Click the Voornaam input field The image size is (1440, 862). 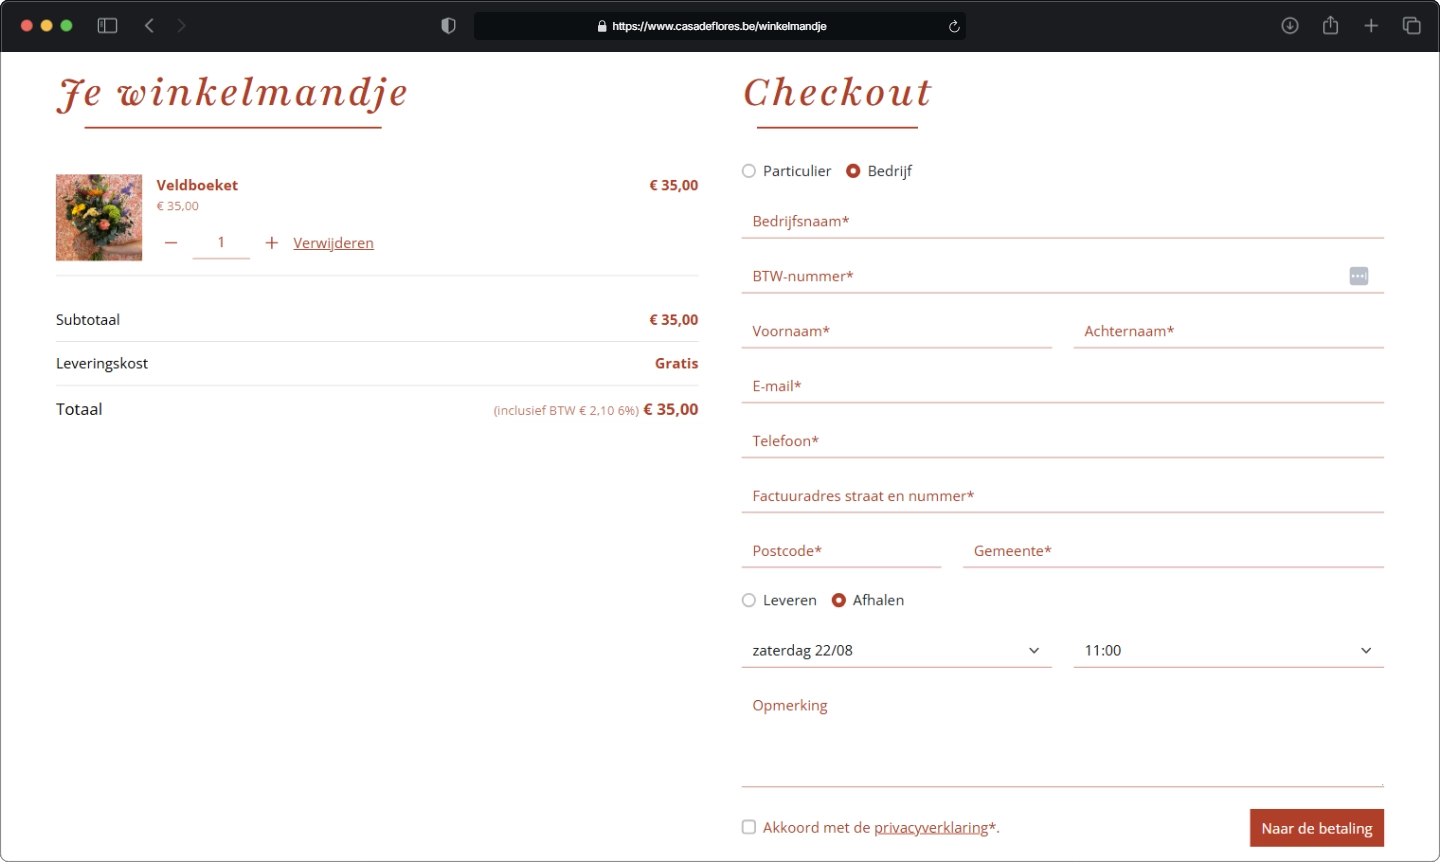[896, 332]
